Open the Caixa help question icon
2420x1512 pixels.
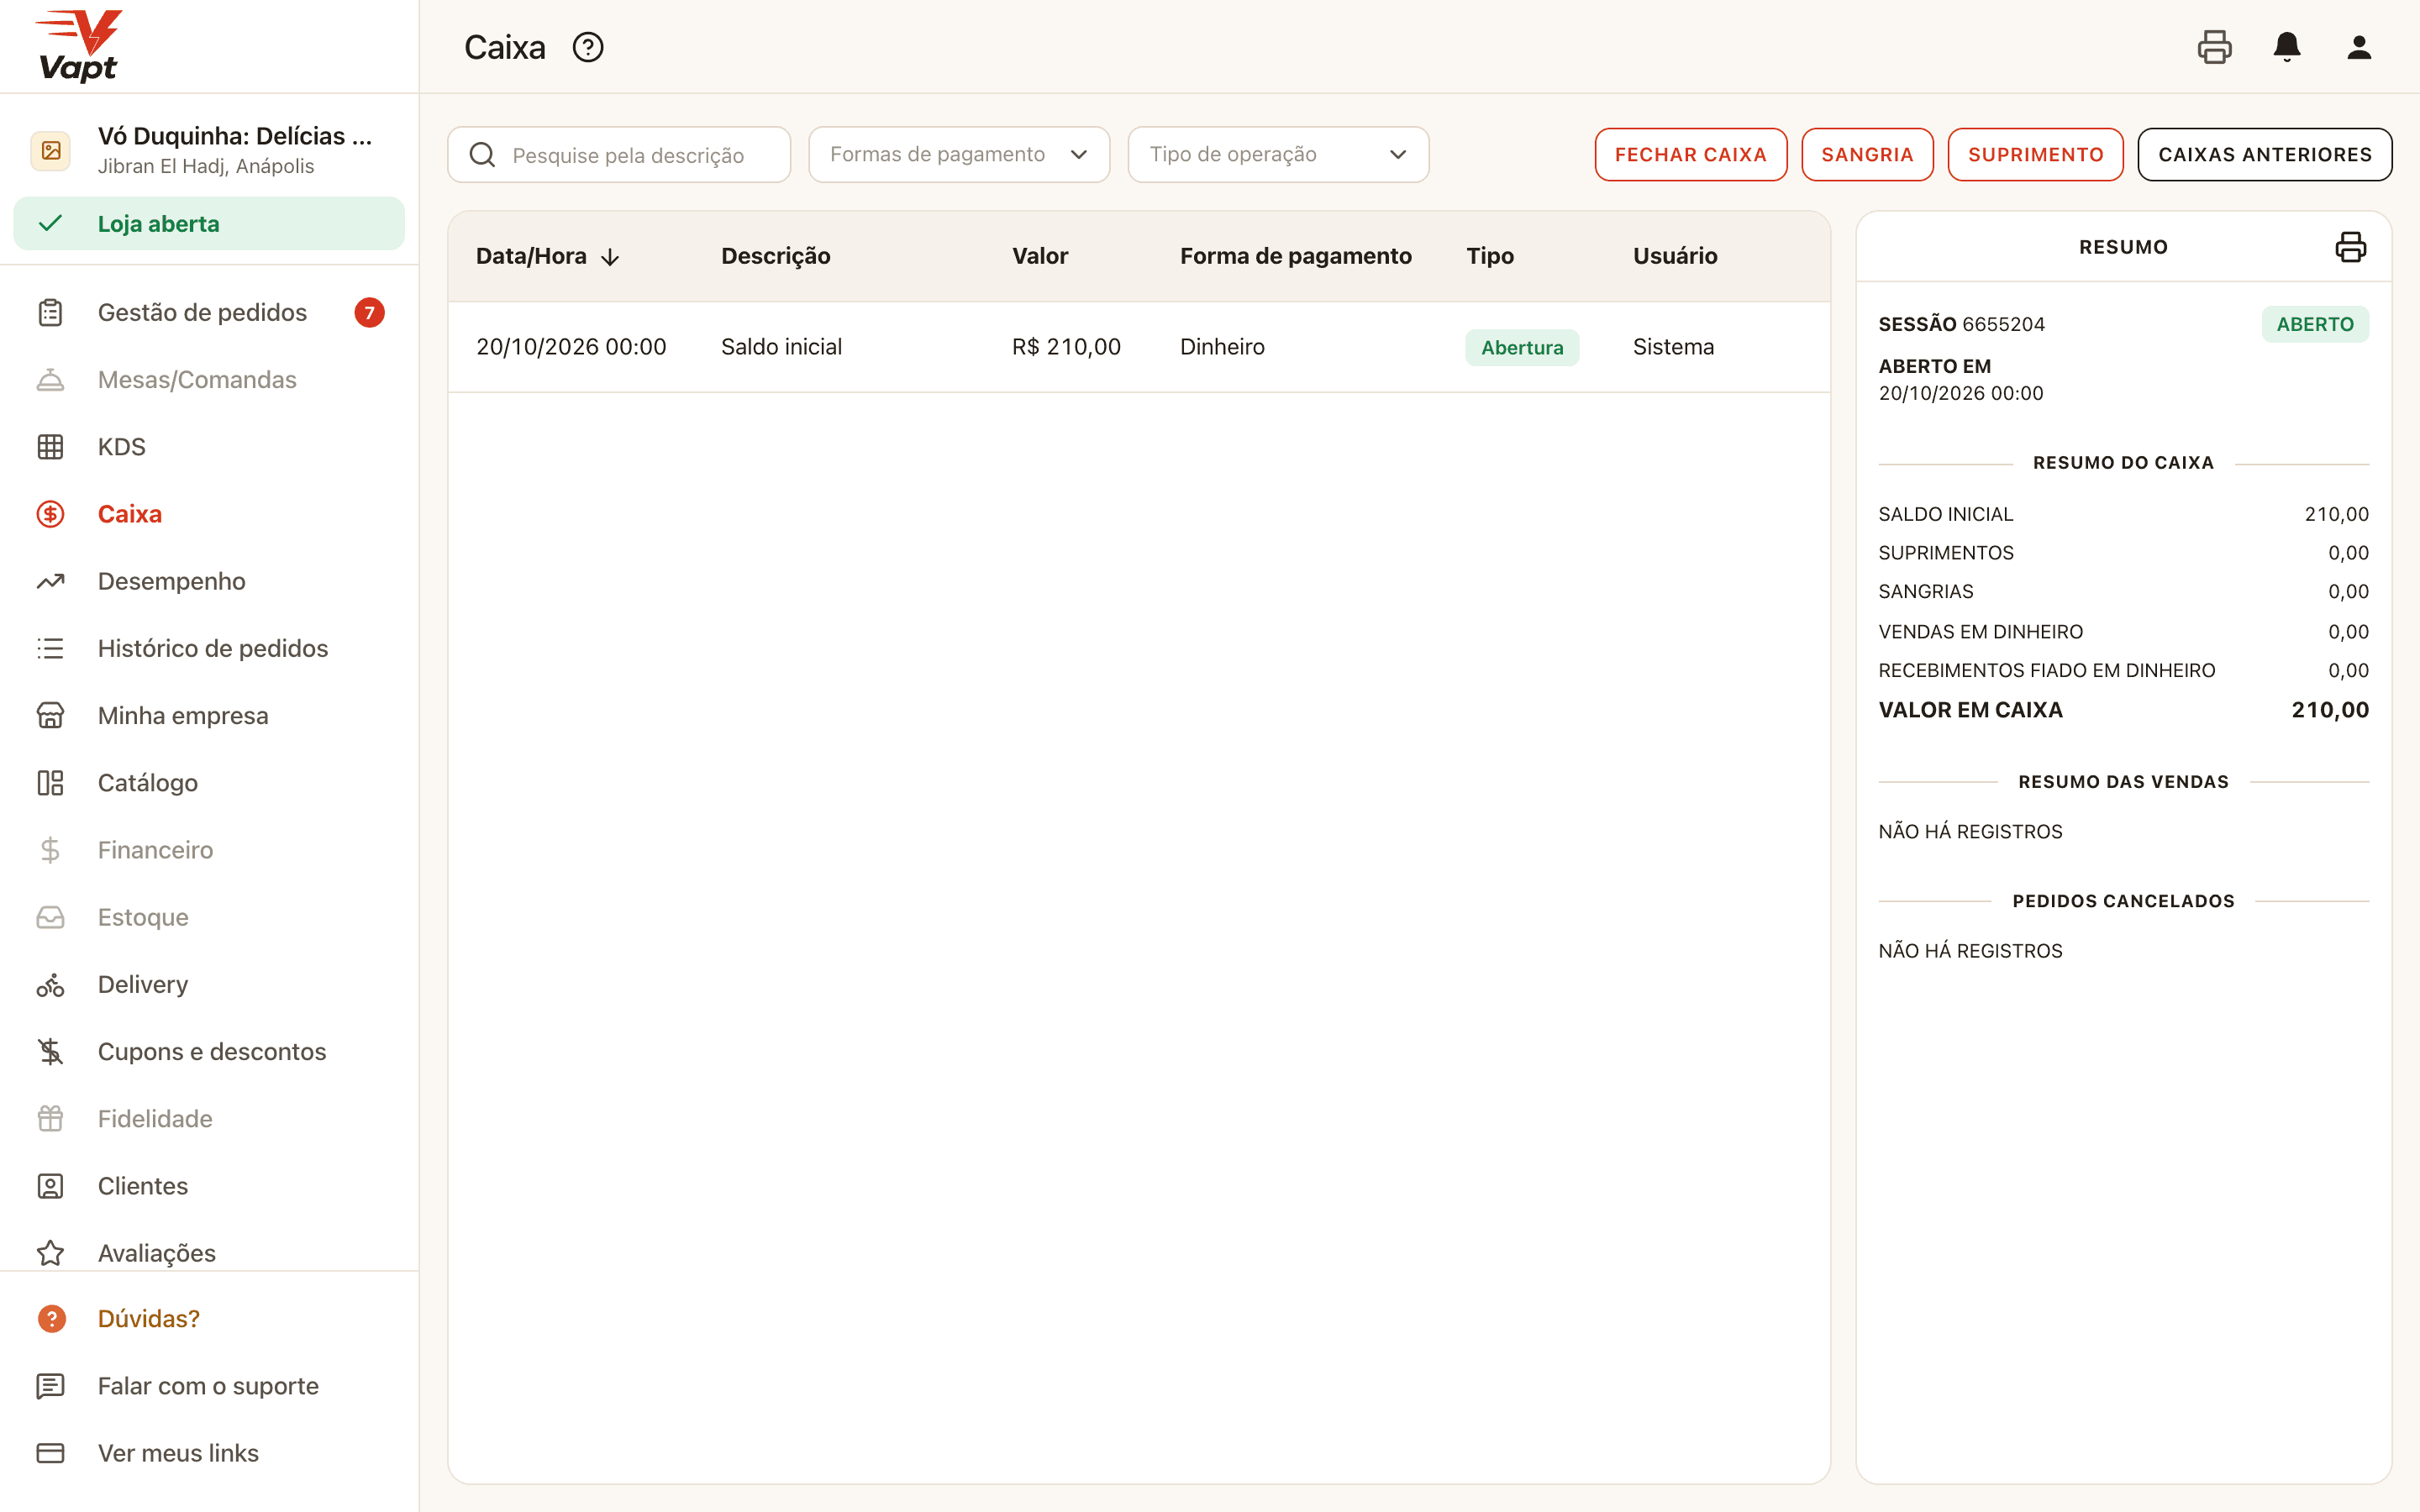[588, 47]
